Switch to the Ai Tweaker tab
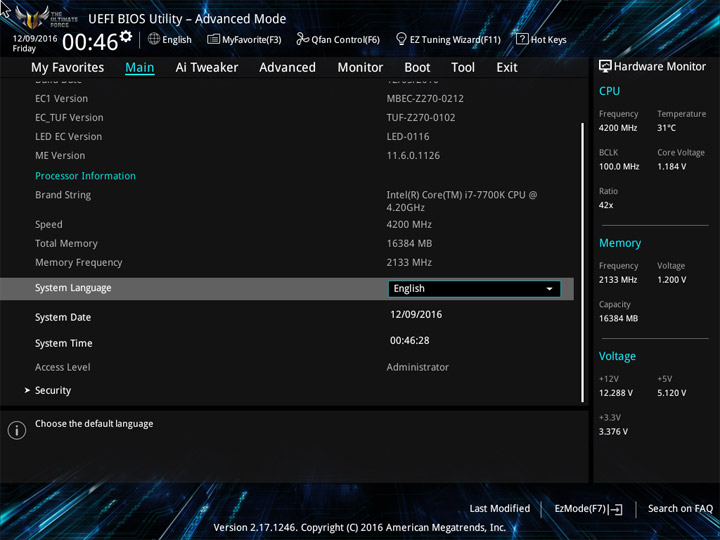The image size is (720, 540). click(x=207, y=68)
